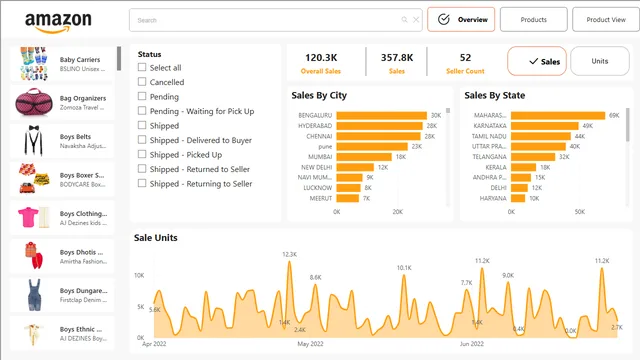
Task: Click the CHENNAI sales bar
Action: [378, 136]
